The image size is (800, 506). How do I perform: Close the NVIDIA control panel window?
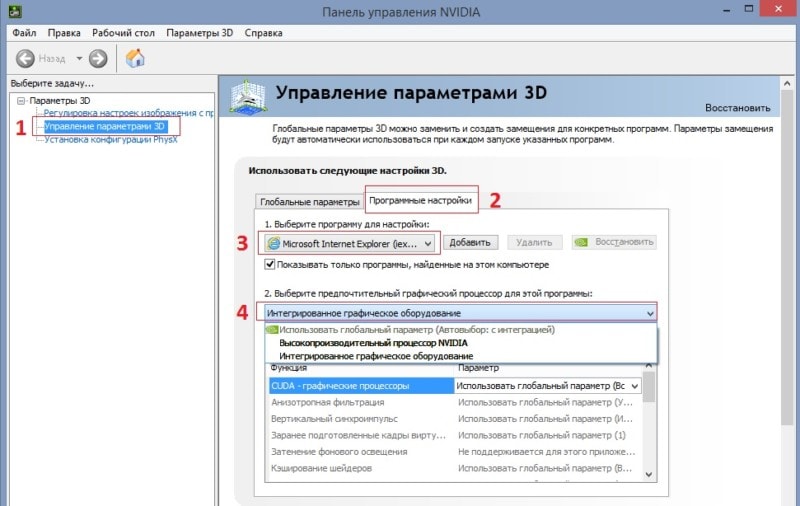click(x=779, y=9)
